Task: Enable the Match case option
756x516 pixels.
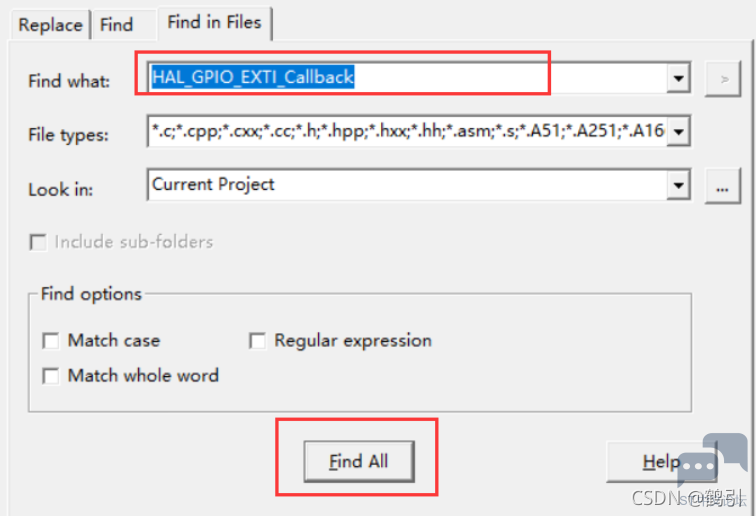Action: tap(51, 340)
